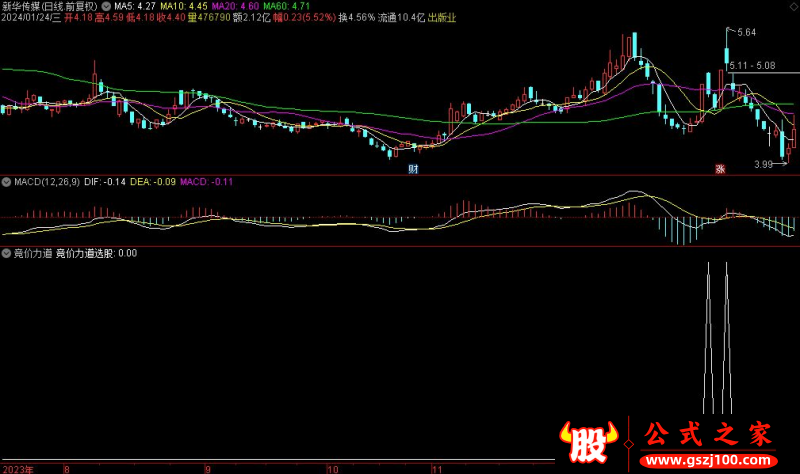Click the 3.99 low price marker
The width and height of the screenshot is (800, 474).
[x=765, y=164]
